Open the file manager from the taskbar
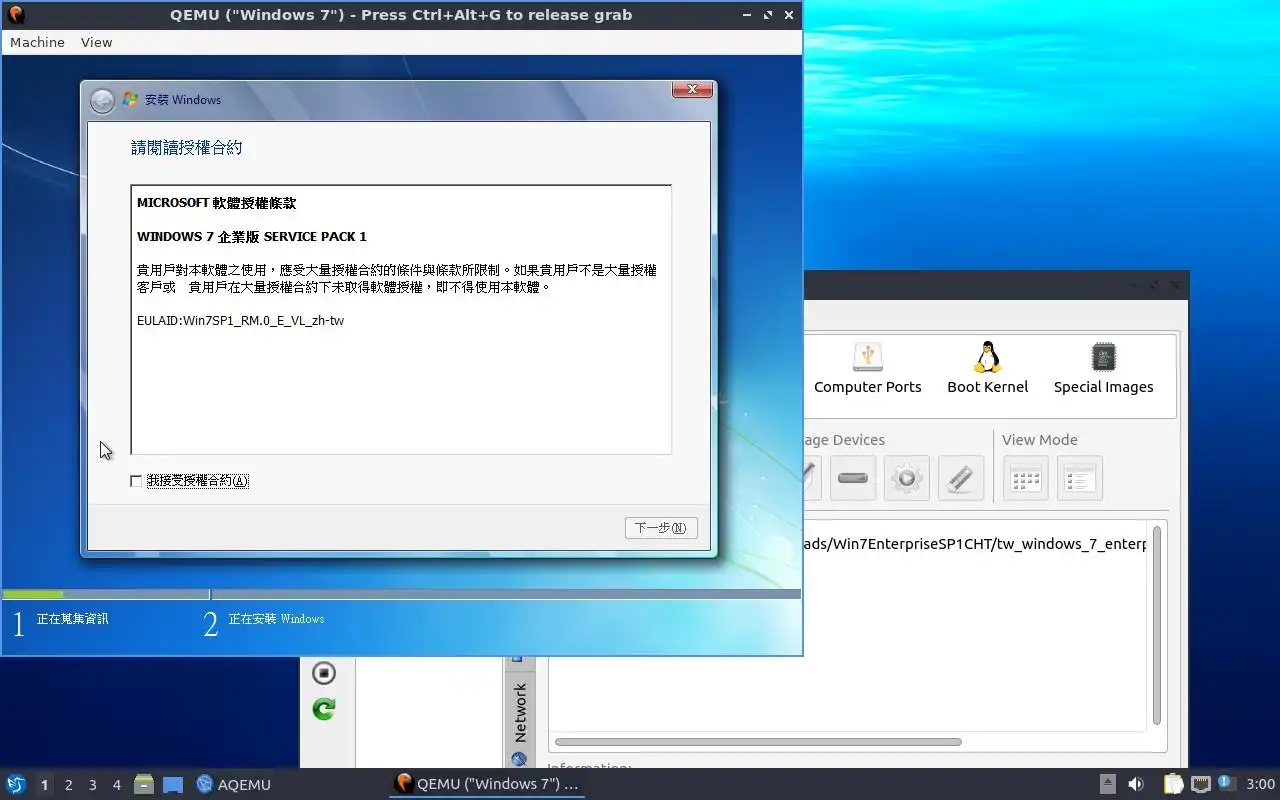Viewport: 1280px width, 800px height. (x=144, y=784)
